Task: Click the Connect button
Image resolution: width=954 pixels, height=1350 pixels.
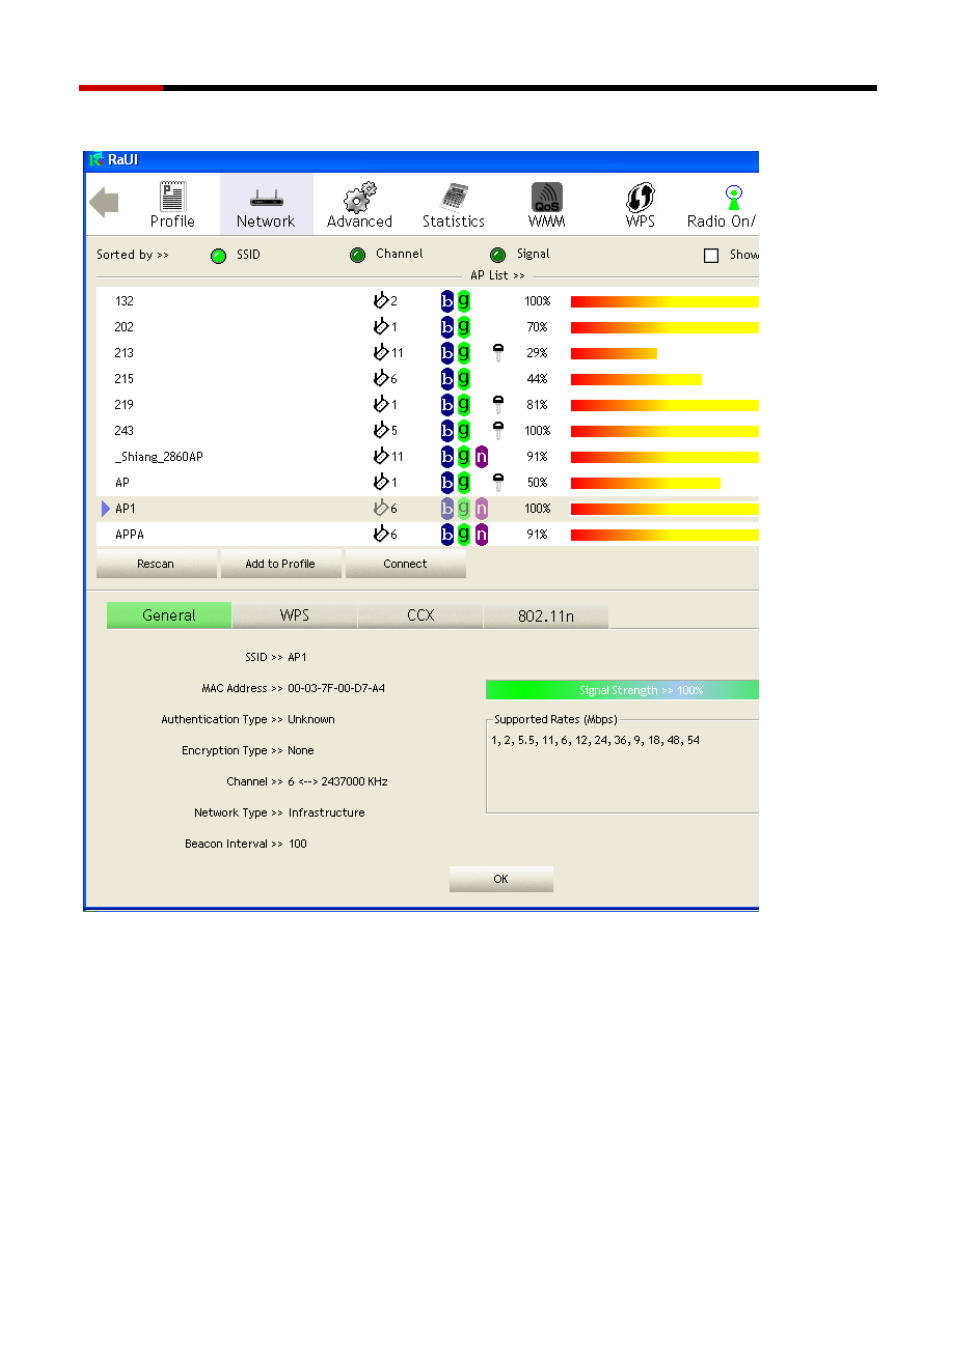Action: (x=405, y=564)
